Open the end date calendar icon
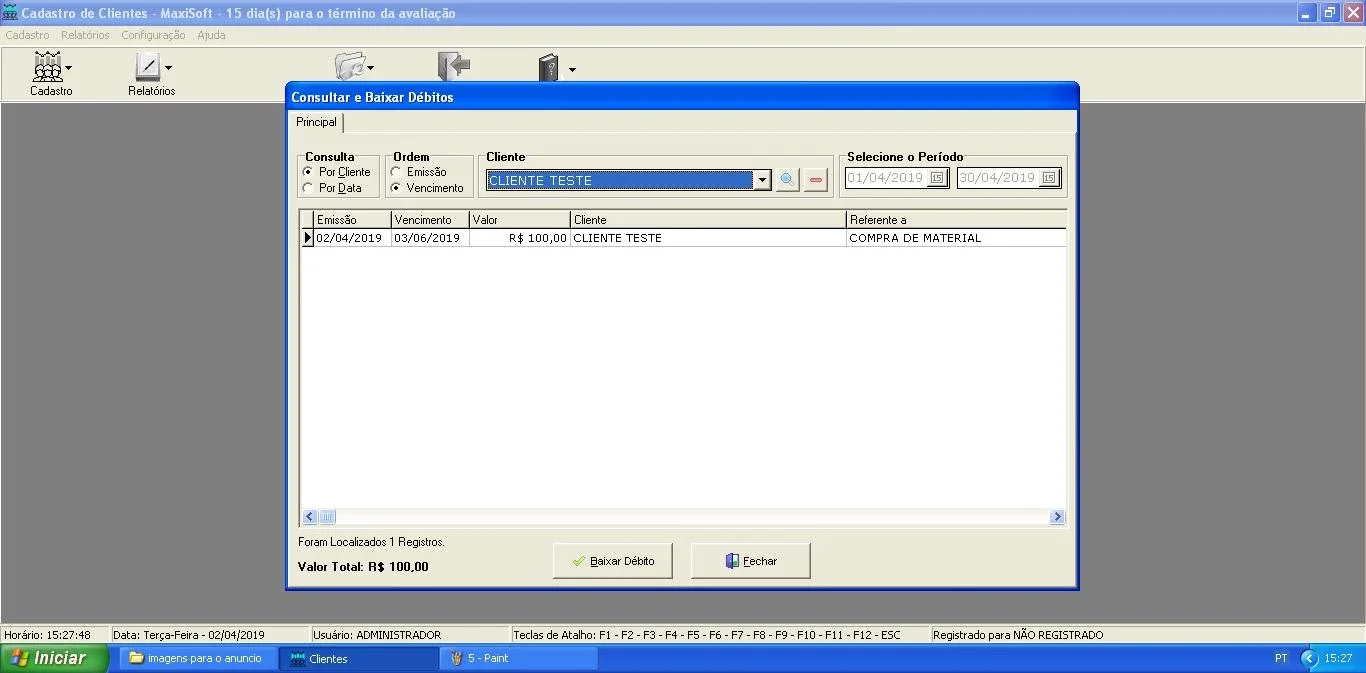The width and height of the screenshot is (1366, 673). pos(1049,178)
